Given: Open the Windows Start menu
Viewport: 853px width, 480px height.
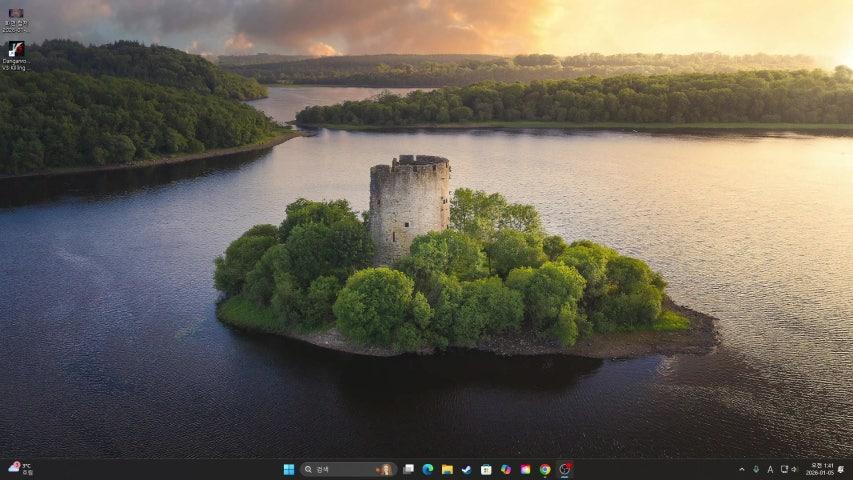Looking at the screenshot, I should (289, 469).
